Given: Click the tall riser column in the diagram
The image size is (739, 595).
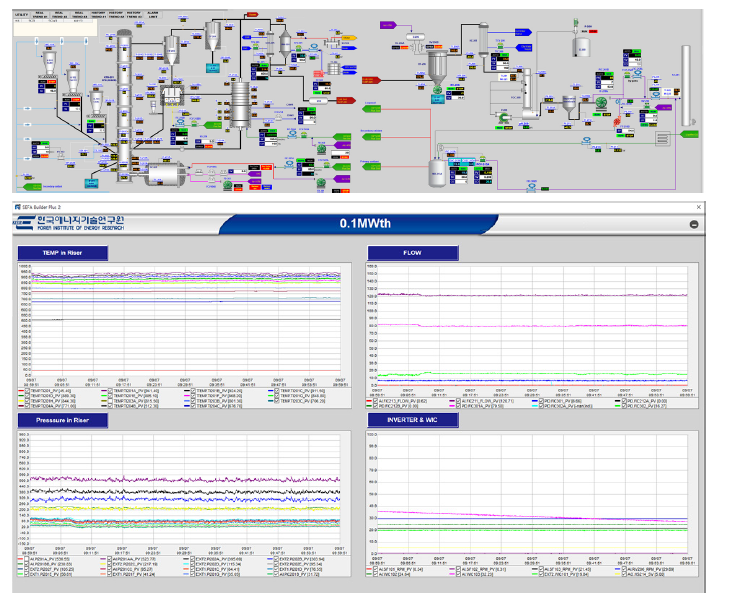Looking at the screenshot, I should pyautogui.click(x=124, y=104).
